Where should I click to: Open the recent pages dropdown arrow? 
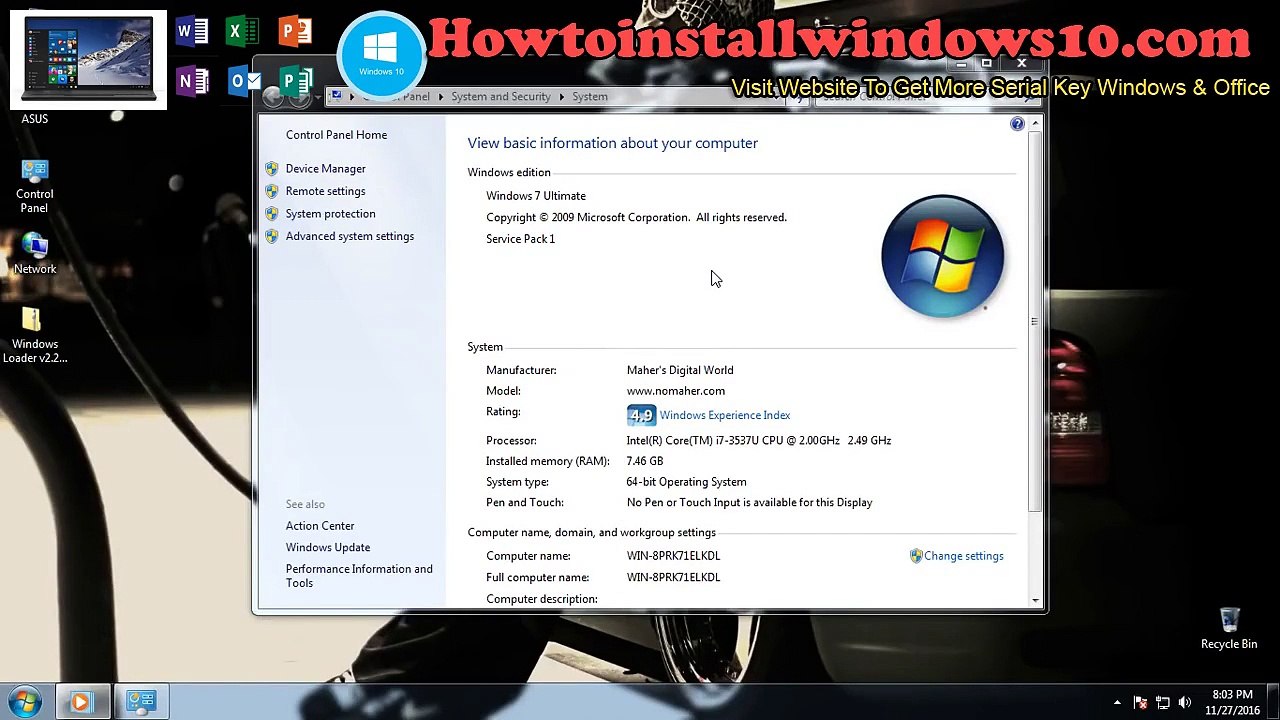(317, 97)
